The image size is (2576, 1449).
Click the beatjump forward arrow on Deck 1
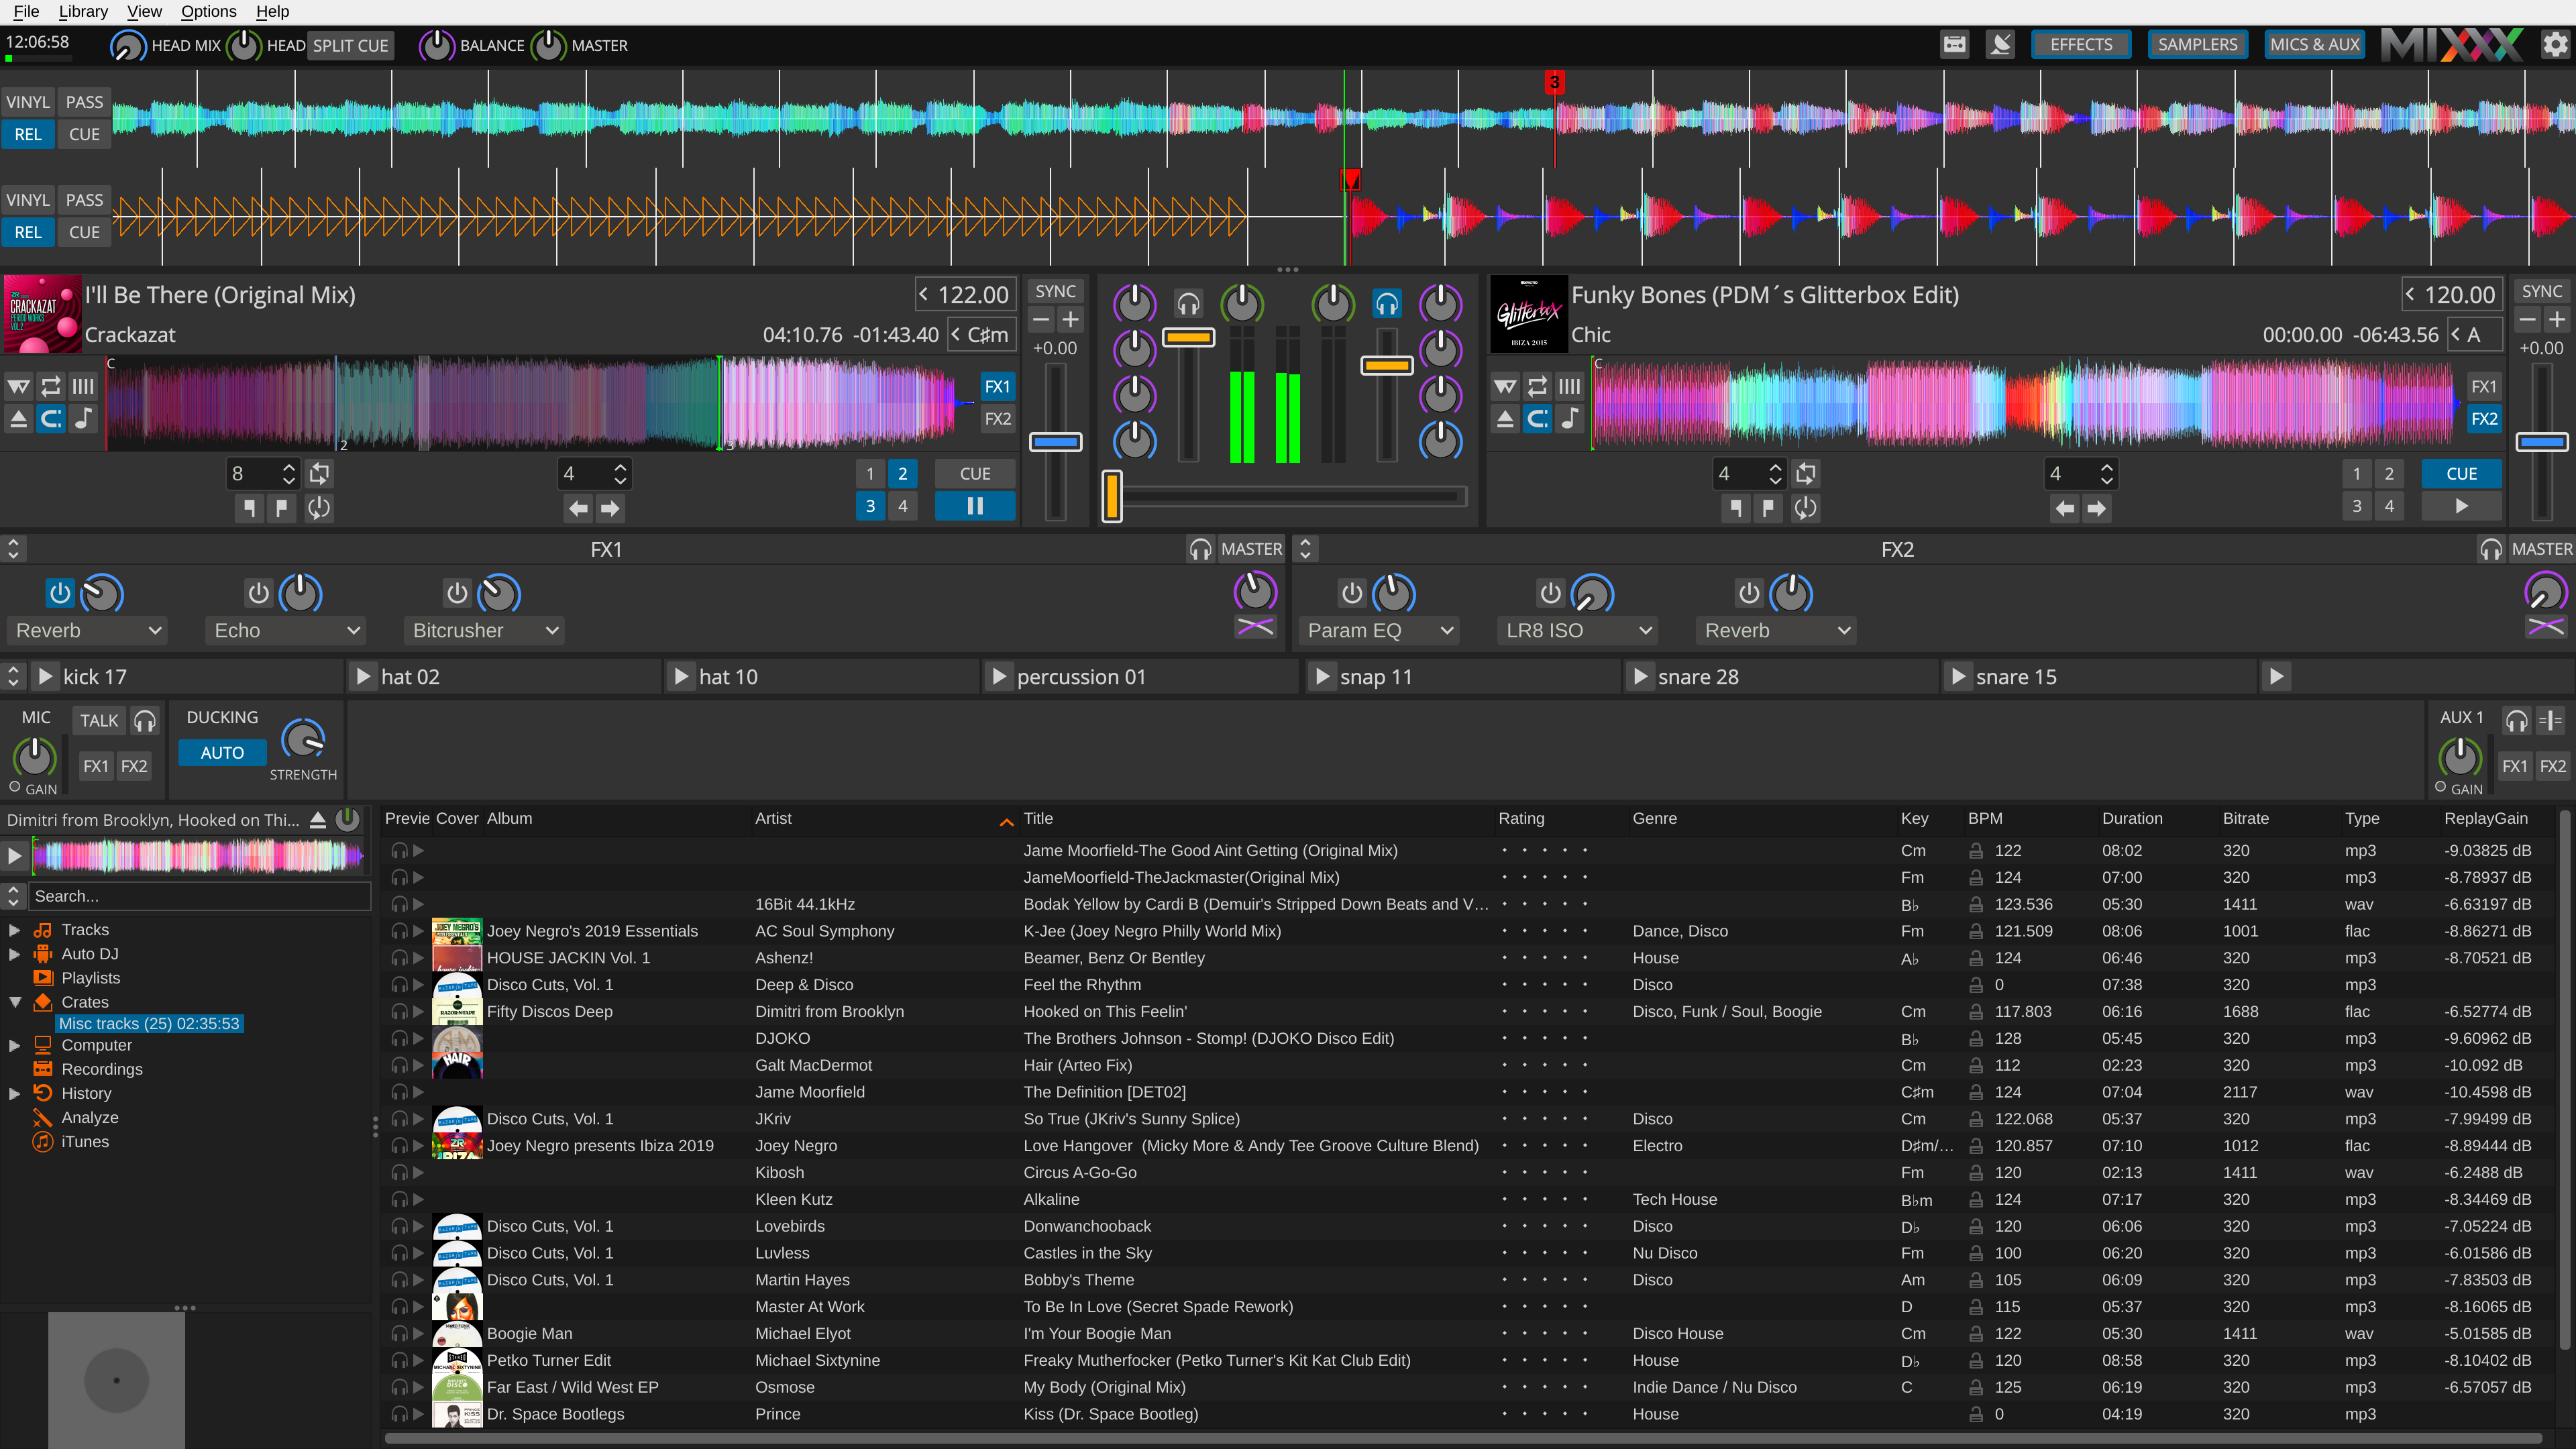610,508
